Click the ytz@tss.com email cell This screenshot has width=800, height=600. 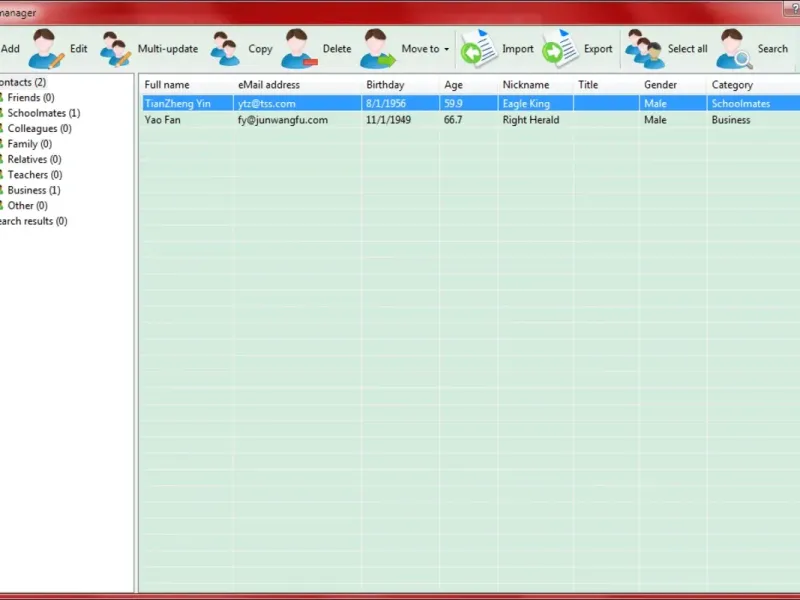coord(266,104)
